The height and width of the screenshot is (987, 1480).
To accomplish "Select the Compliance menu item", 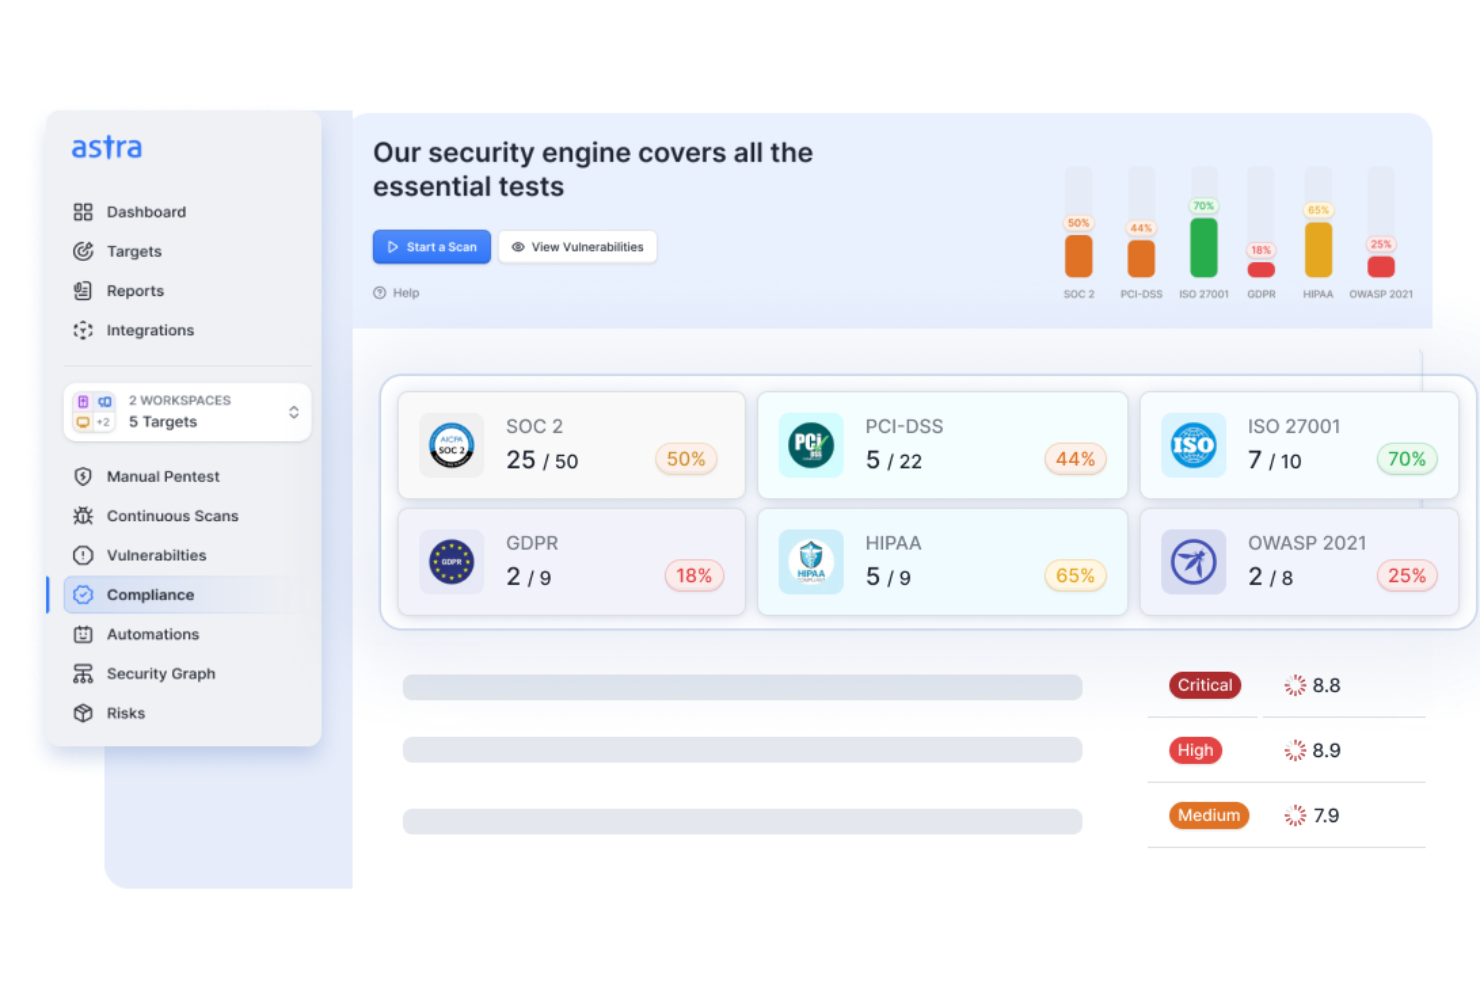I will [150, 595].
